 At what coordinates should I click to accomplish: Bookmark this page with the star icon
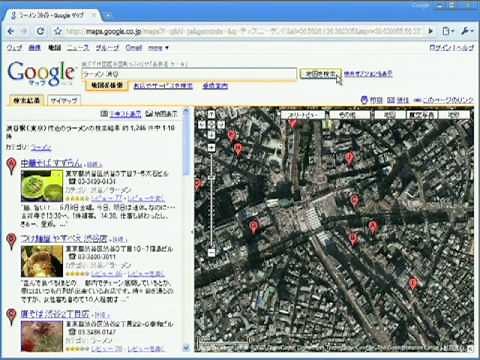[x=58, y=31]
